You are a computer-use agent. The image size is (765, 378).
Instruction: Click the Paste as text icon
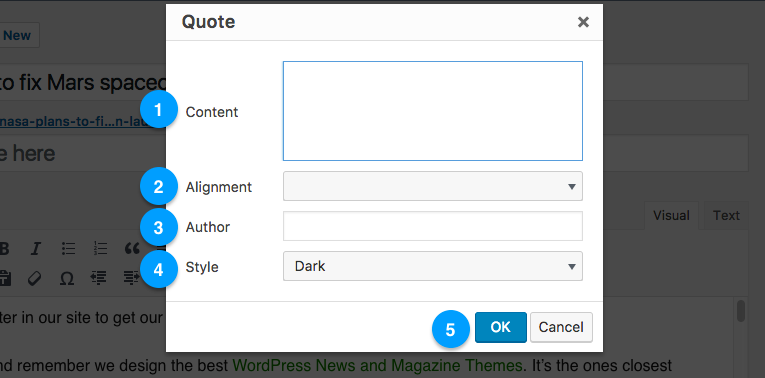[4, 278]
